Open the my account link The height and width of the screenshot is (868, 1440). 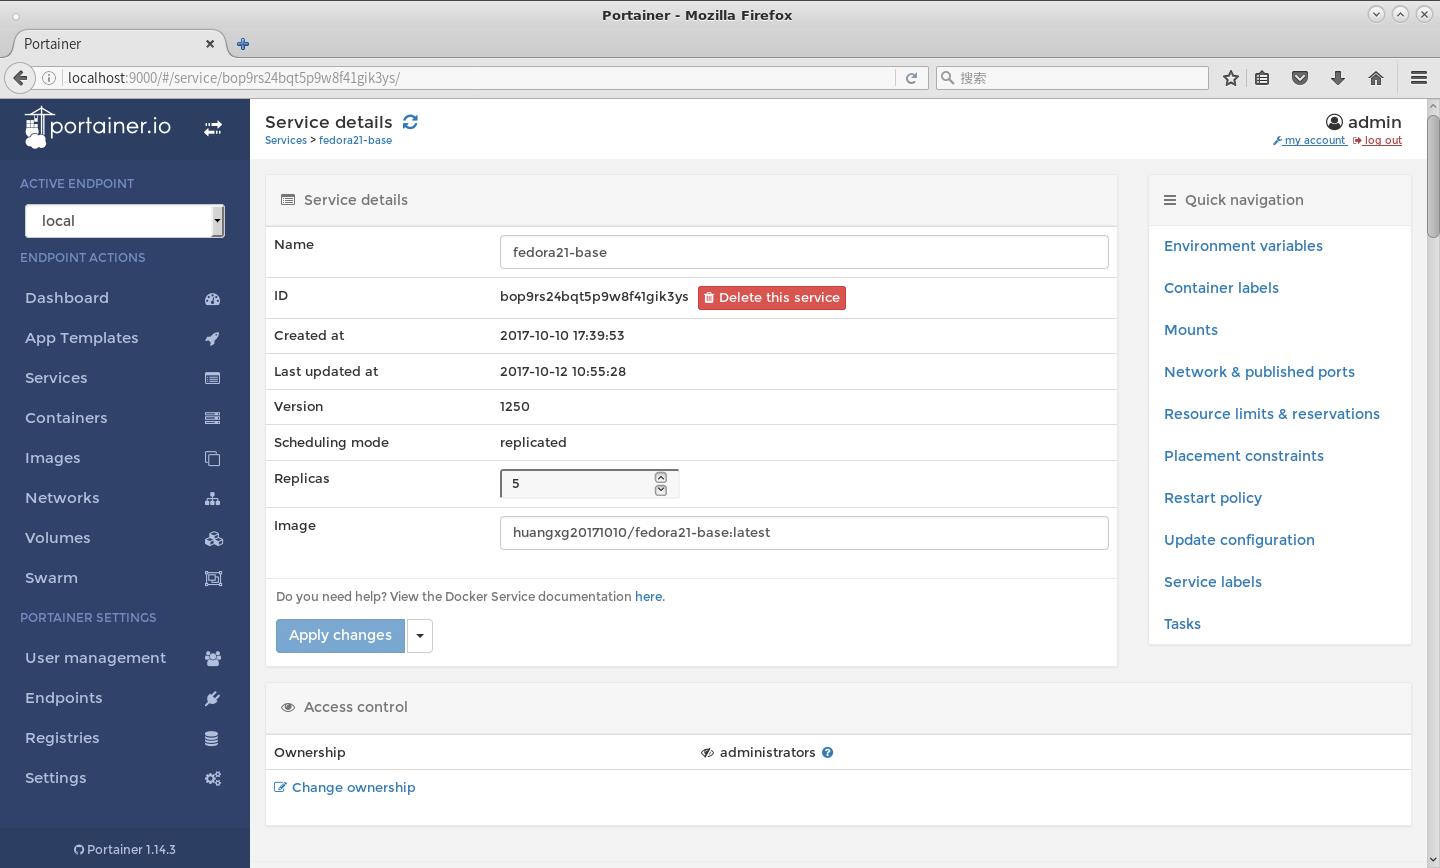click(x=1309, y=140)
